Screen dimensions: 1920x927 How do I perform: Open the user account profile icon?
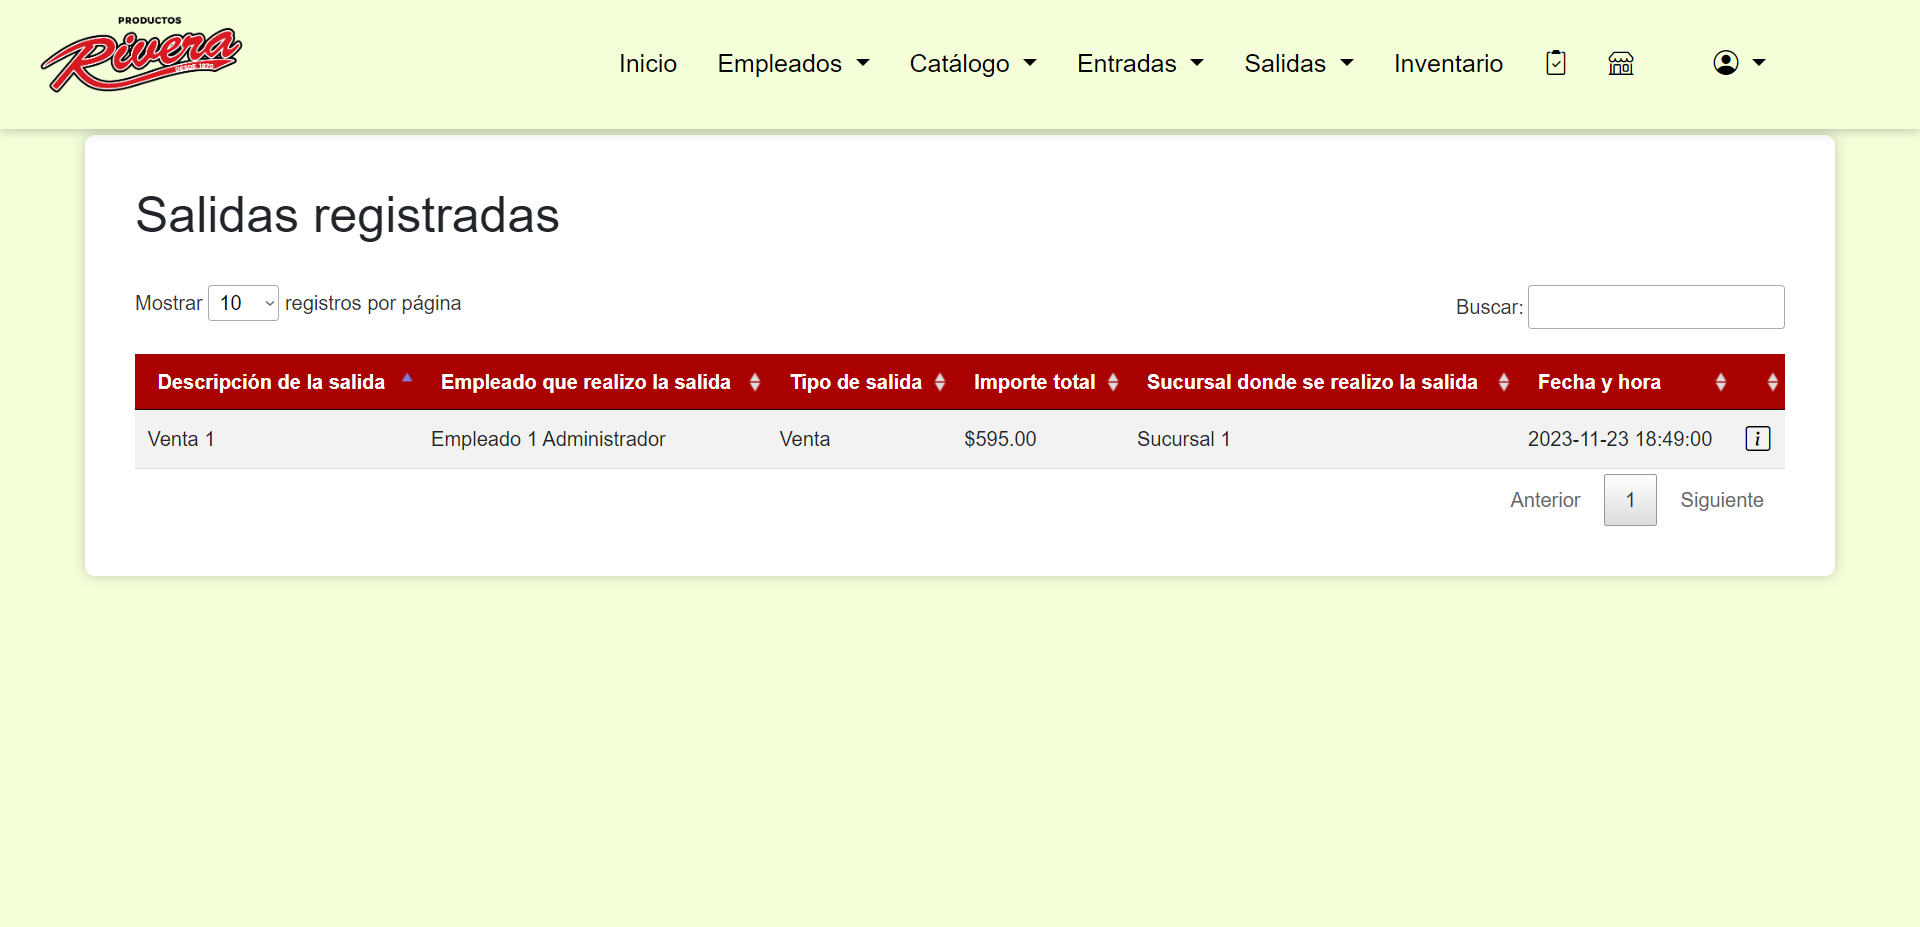[1738, 63]
